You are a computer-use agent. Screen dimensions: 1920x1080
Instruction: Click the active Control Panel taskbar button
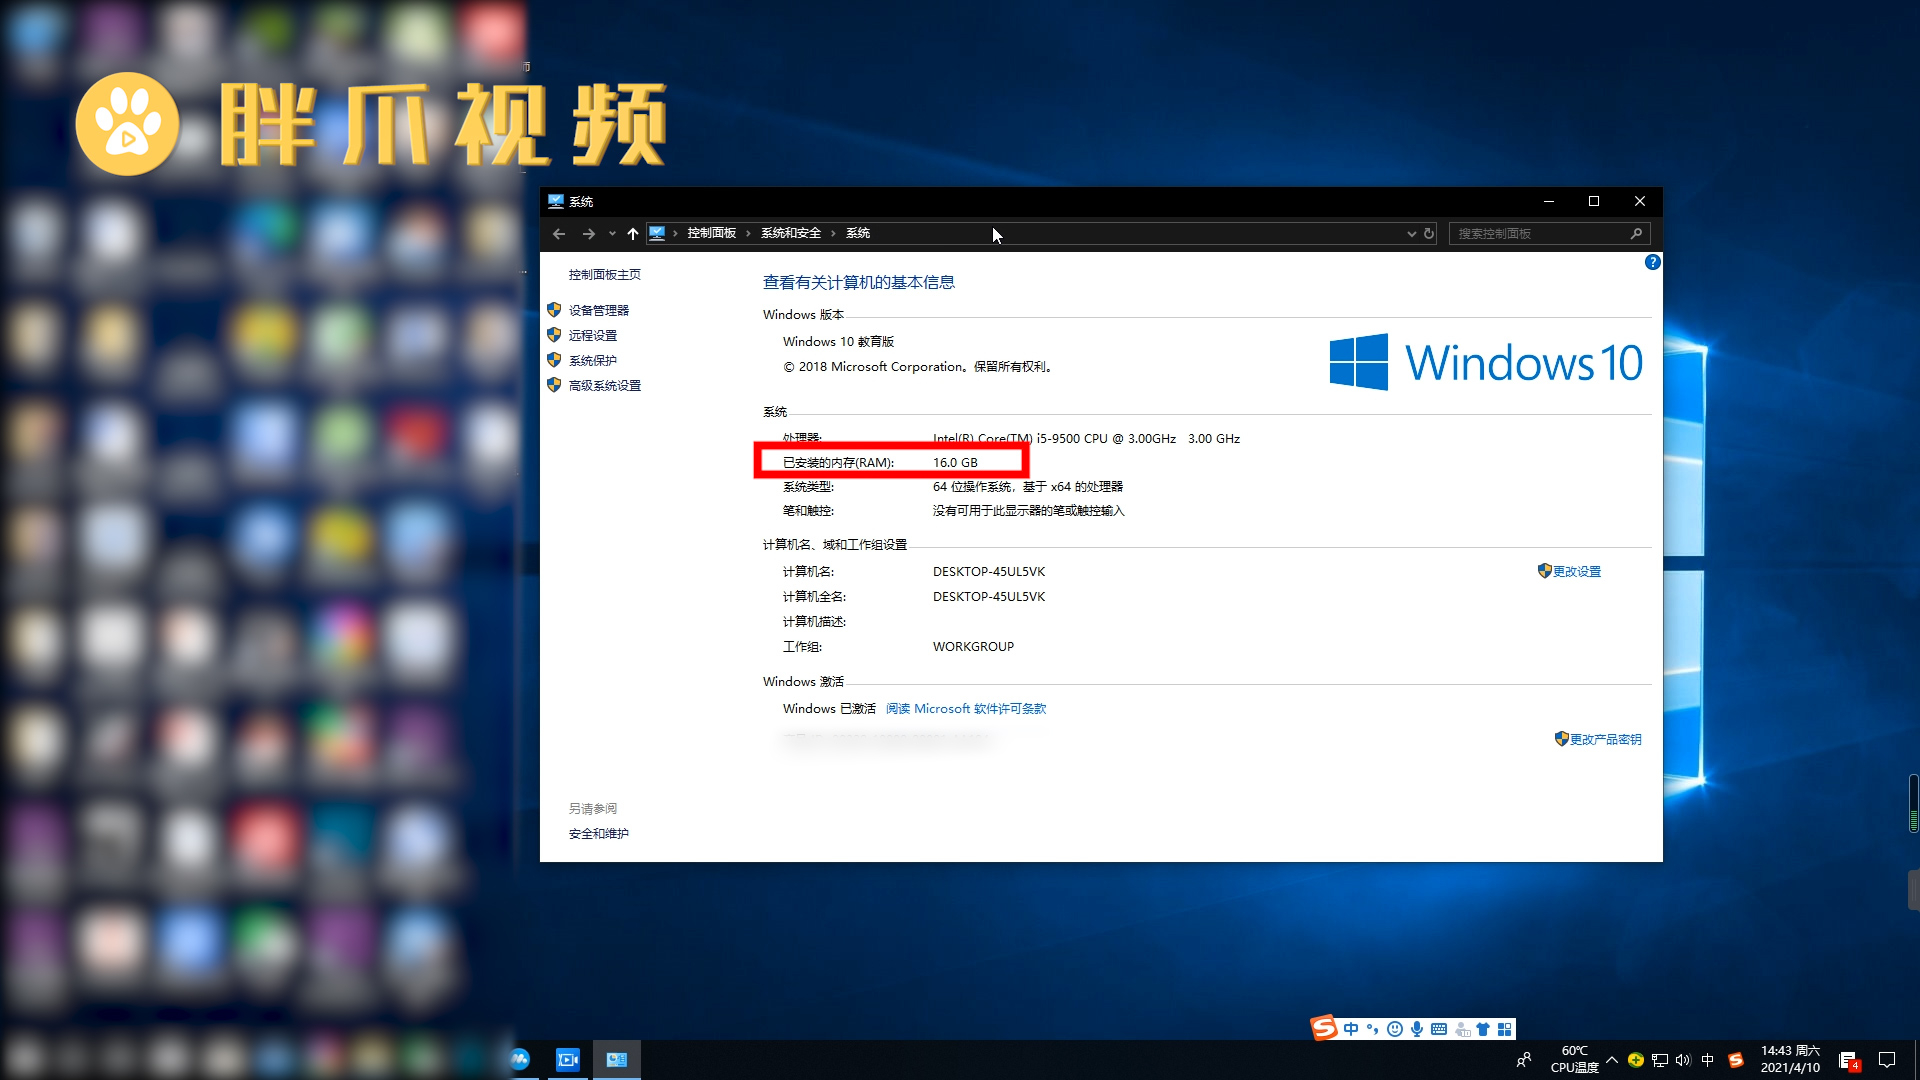pyautogui.click(x=617, y=1060)
